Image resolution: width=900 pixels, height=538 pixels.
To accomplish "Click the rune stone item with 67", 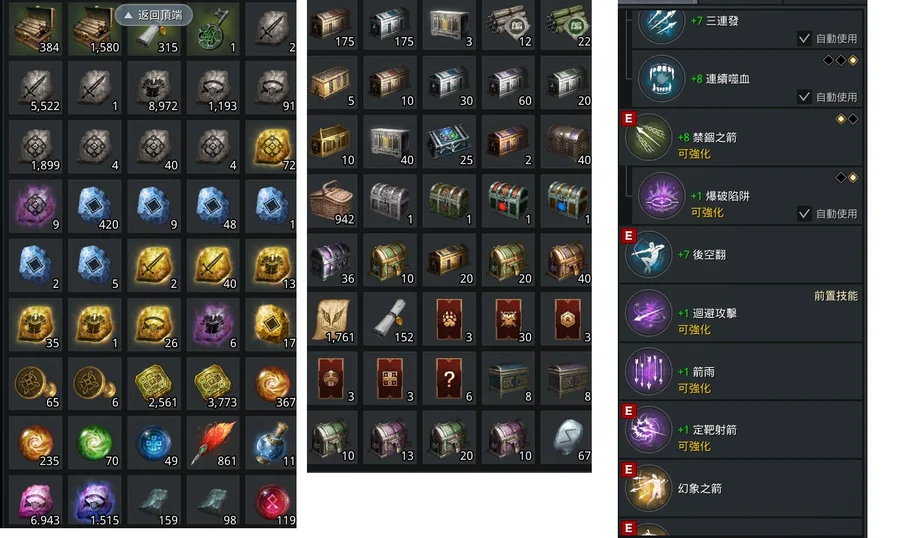I will click(x=567, y=438).
